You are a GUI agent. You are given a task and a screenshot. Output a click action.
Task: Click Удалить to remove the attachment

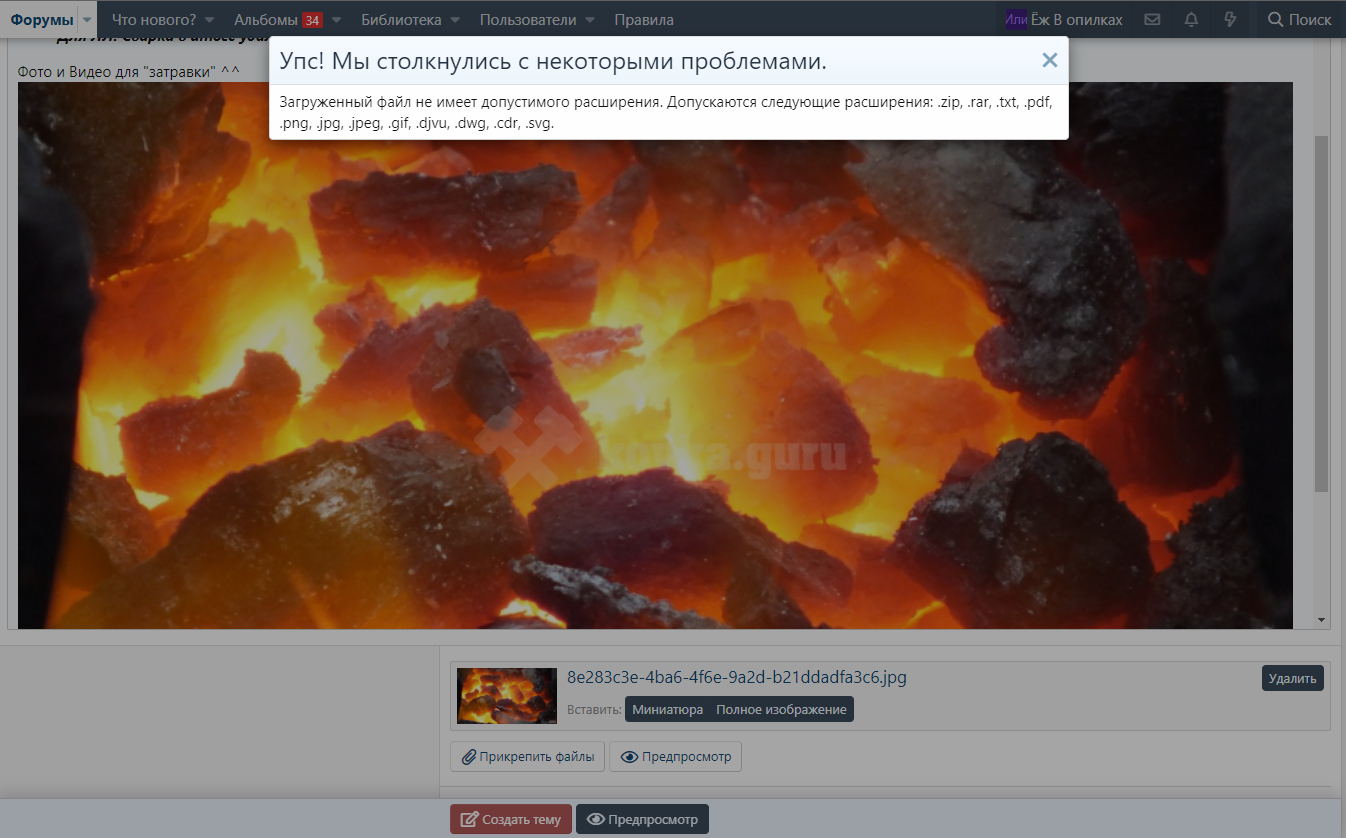1293,678
